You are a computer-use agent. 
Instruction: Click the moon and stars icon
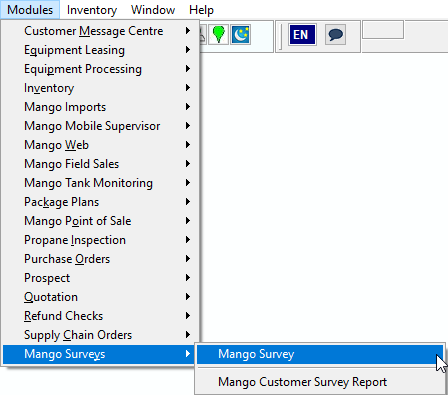(x=240, y=34)
